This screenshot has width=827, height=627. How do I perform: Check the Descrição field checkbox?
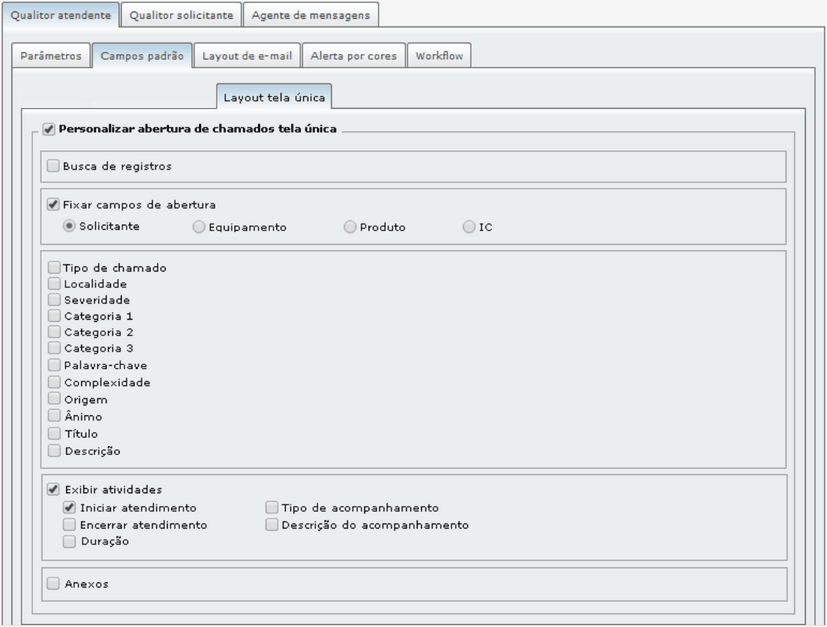pos(54,450)
